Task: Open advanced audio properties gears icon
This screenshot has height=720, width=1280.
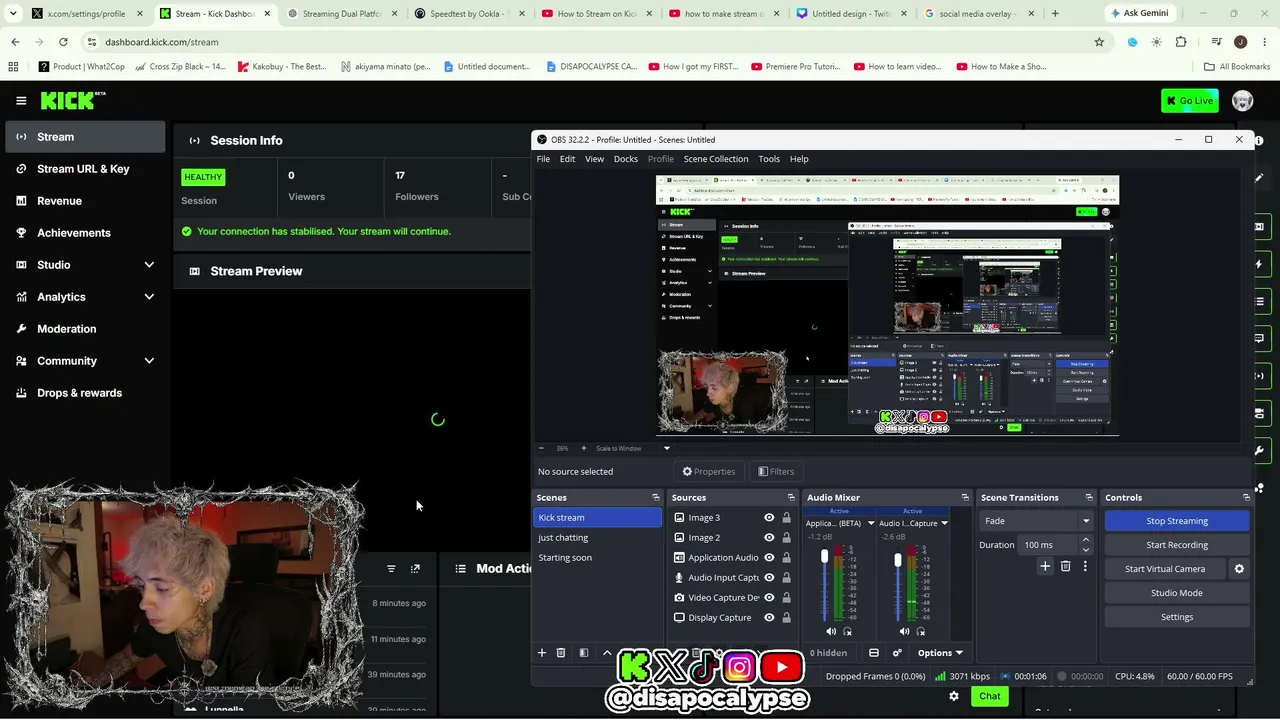Action: 897,653
